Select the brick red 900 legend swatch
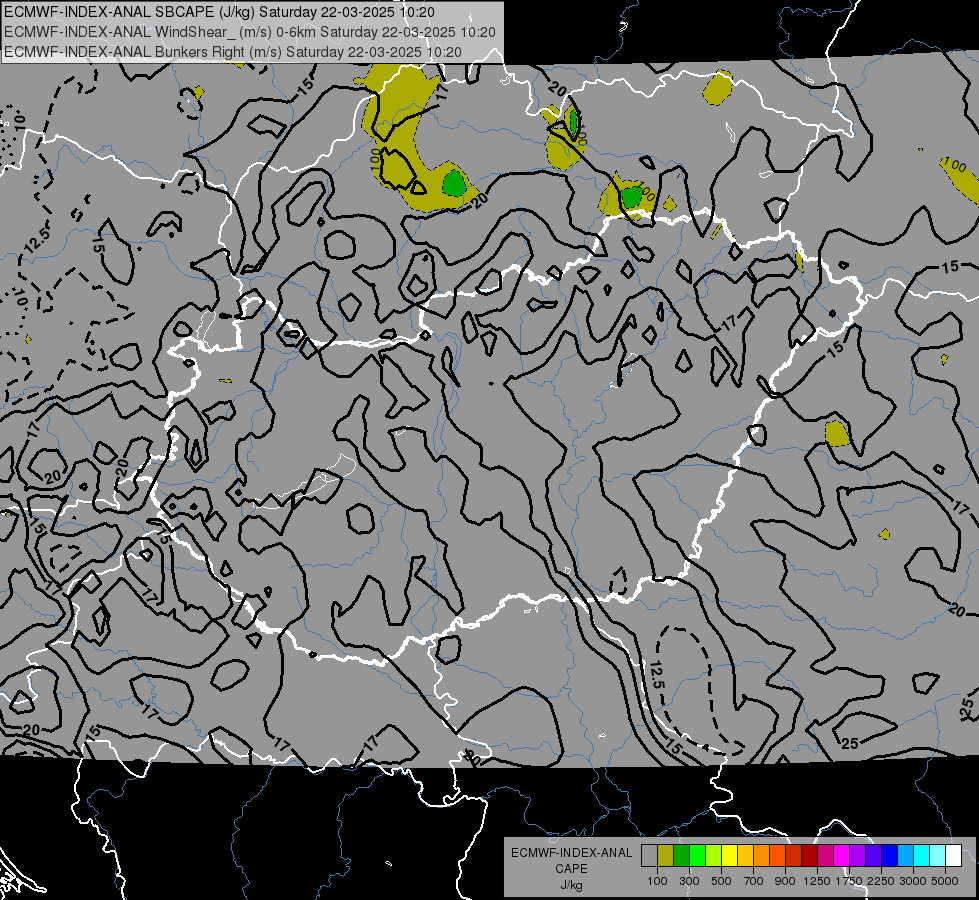Screen dimensions: 979x900 (x=794, y=856)
